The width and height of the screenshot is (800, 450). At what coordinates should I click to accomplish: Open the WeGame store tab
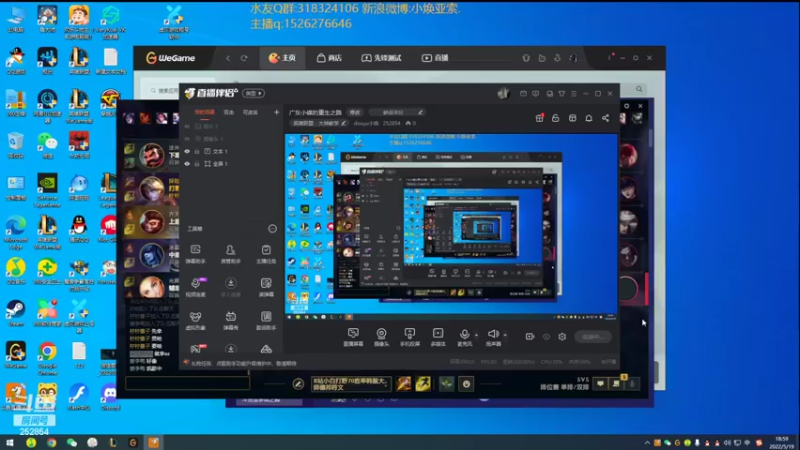(329, 58)
